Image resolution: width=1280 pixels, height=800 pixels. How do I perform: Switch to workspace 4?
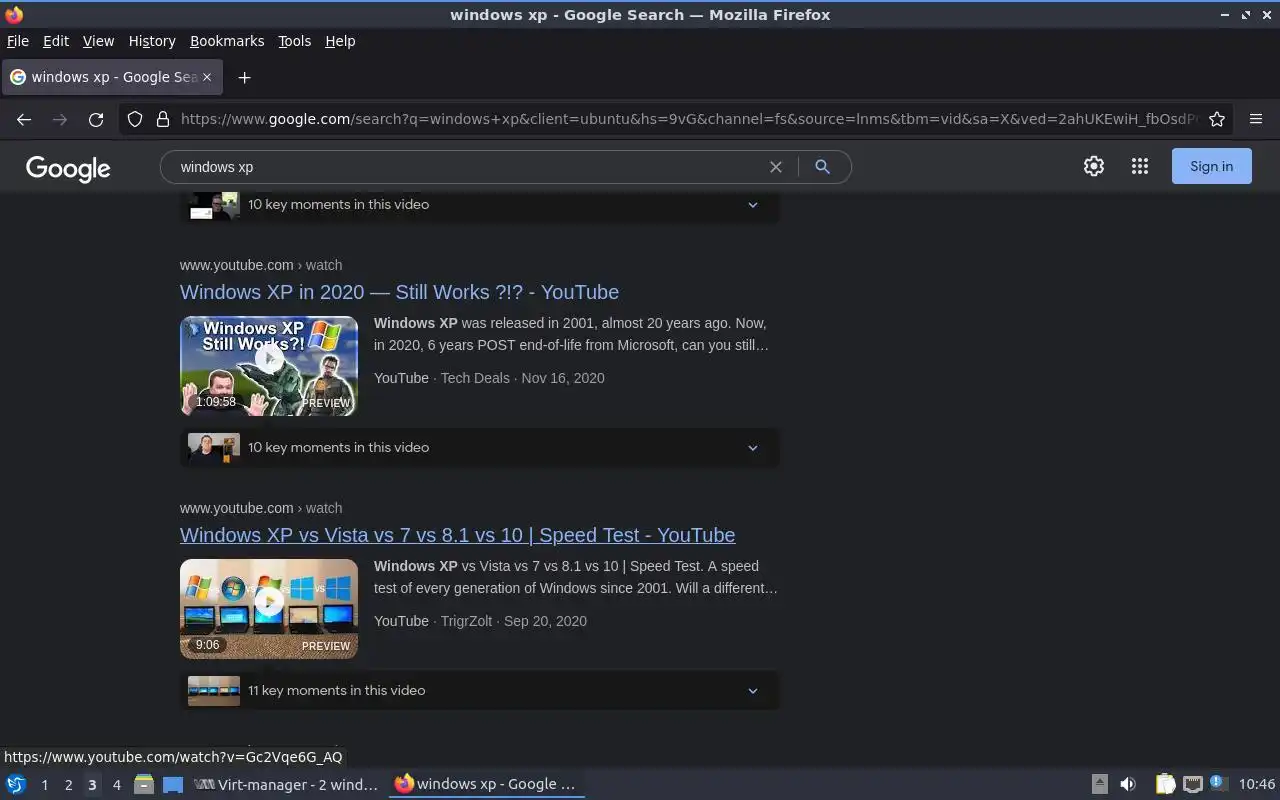[116, 785]
